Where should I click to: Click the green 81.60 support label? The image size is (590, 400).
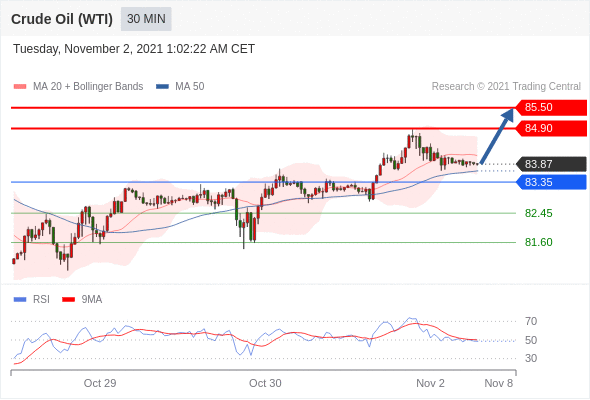coord(538,242)
